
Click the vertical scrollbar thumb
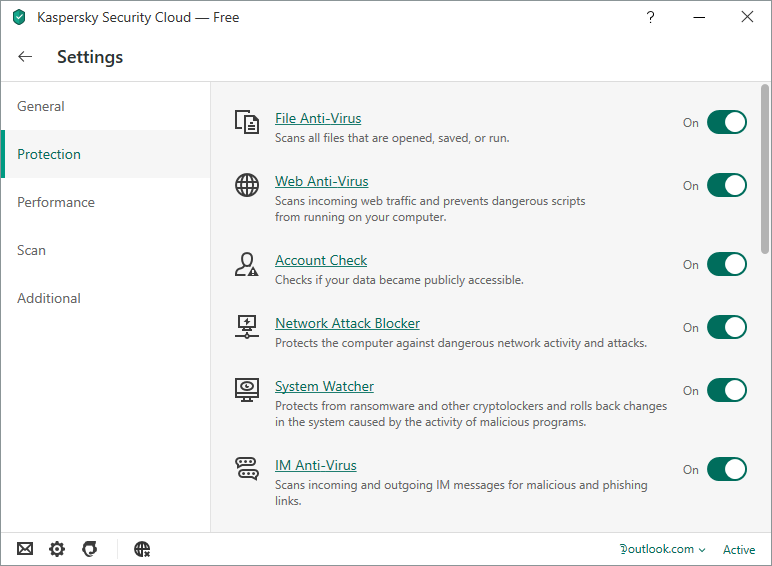765,169
